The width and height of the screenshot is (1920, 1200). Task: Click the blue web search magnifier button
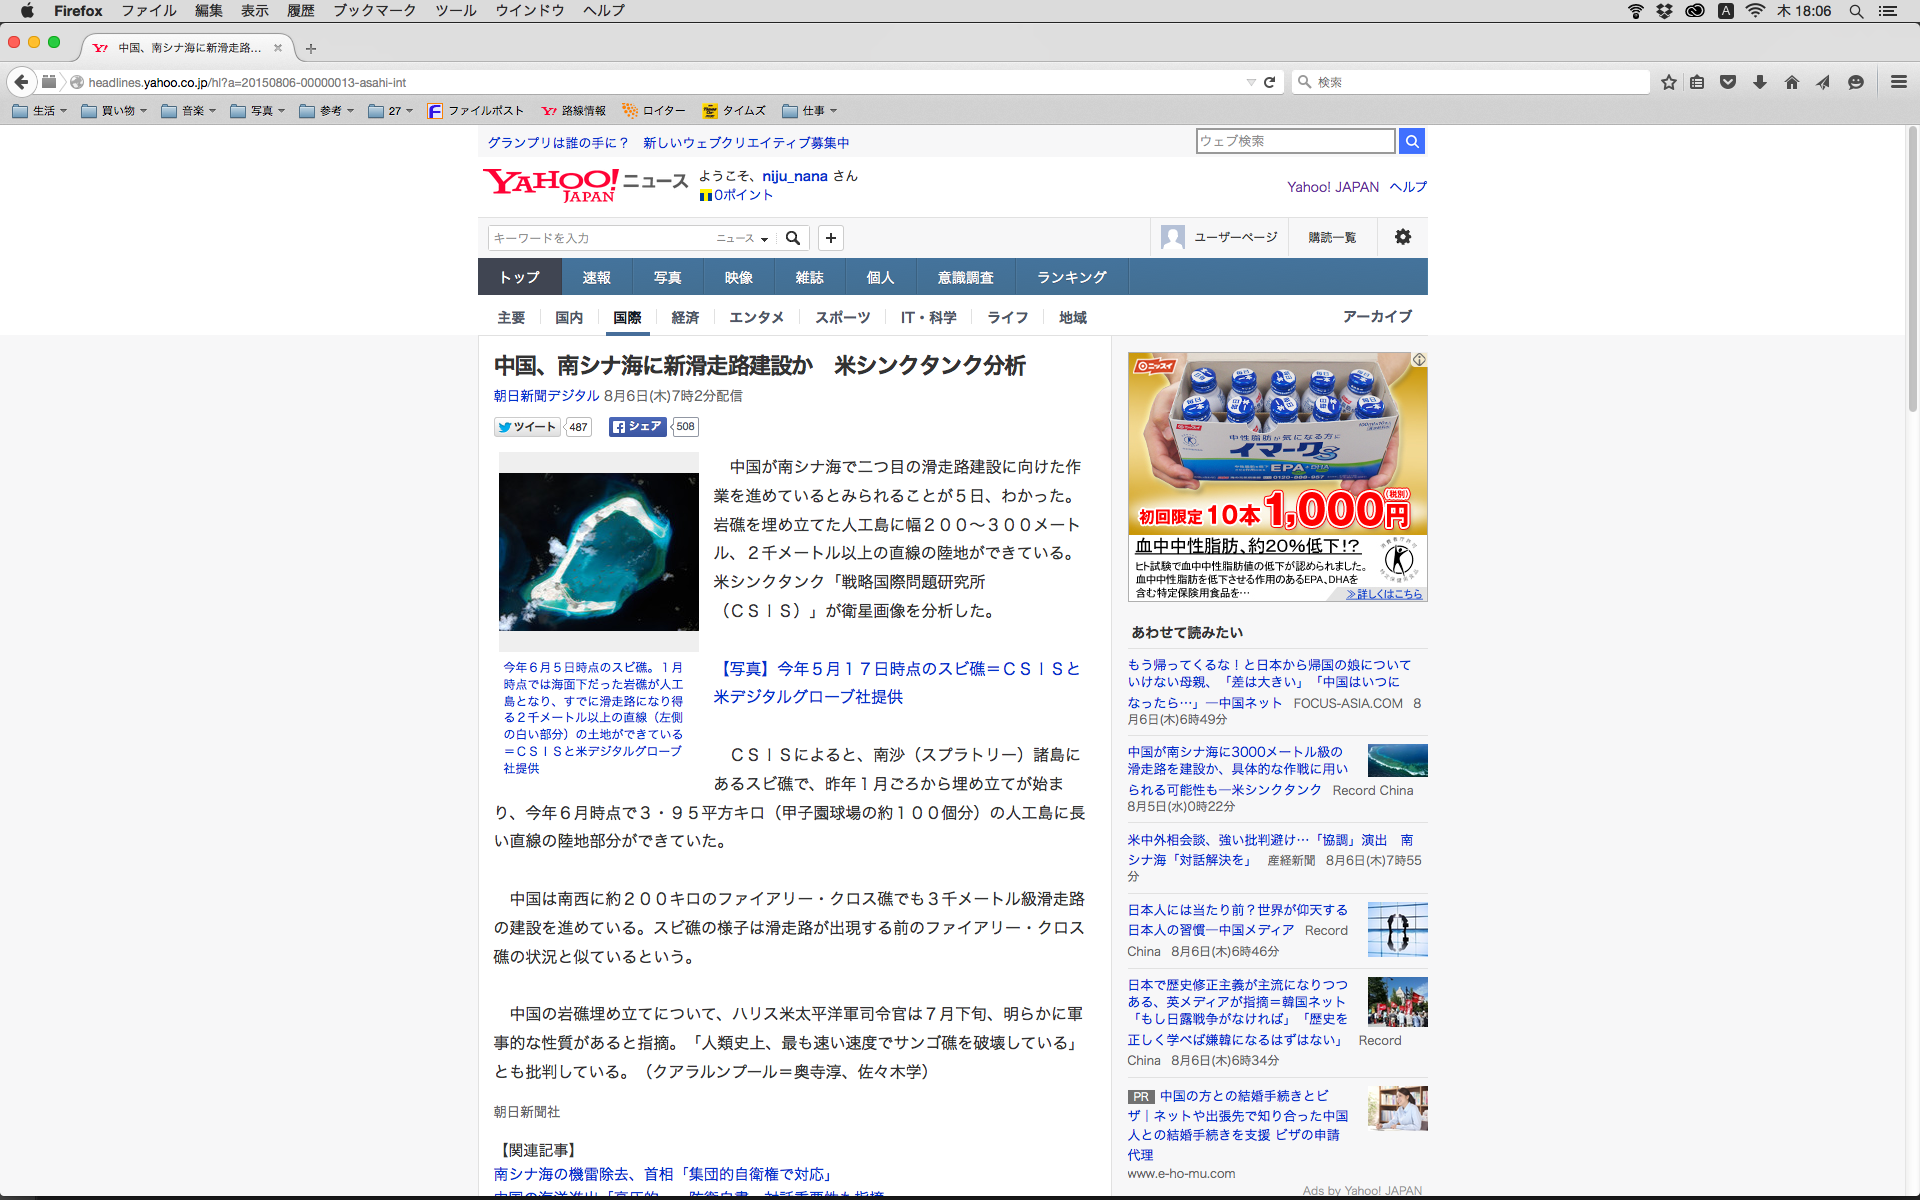pyautogui.click(x=1411, y=141)
